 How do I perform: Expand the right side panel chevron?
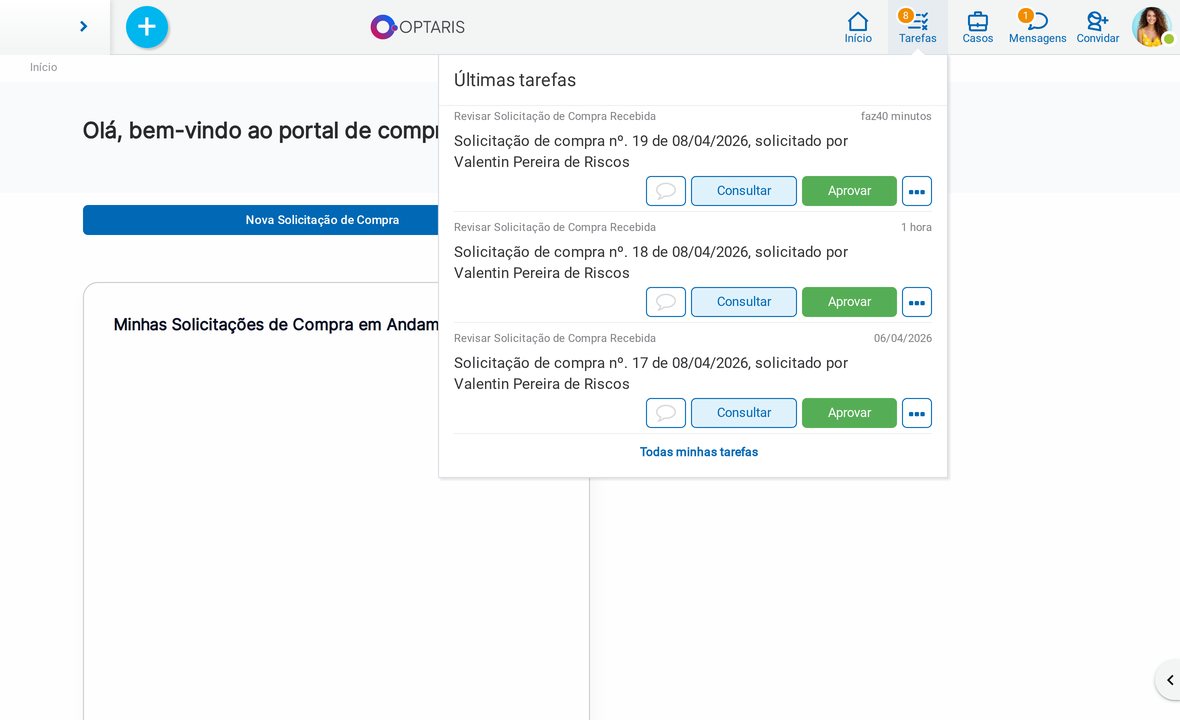click(x=1169, y=680)
